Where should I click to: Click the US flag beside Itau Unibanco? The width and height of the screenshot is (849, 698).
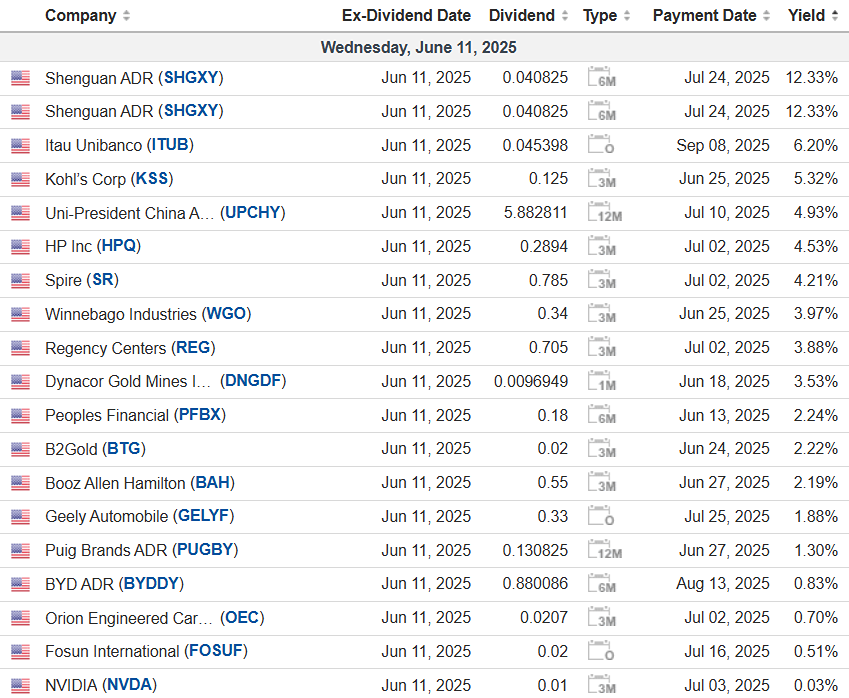[20, 146]
